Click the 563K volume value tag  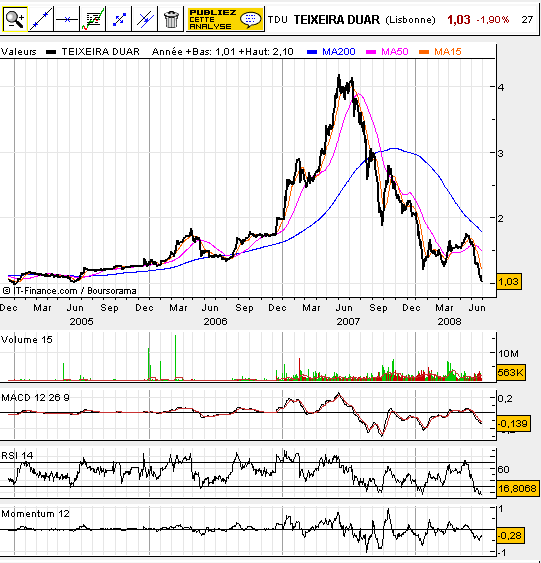pos(511,372)
